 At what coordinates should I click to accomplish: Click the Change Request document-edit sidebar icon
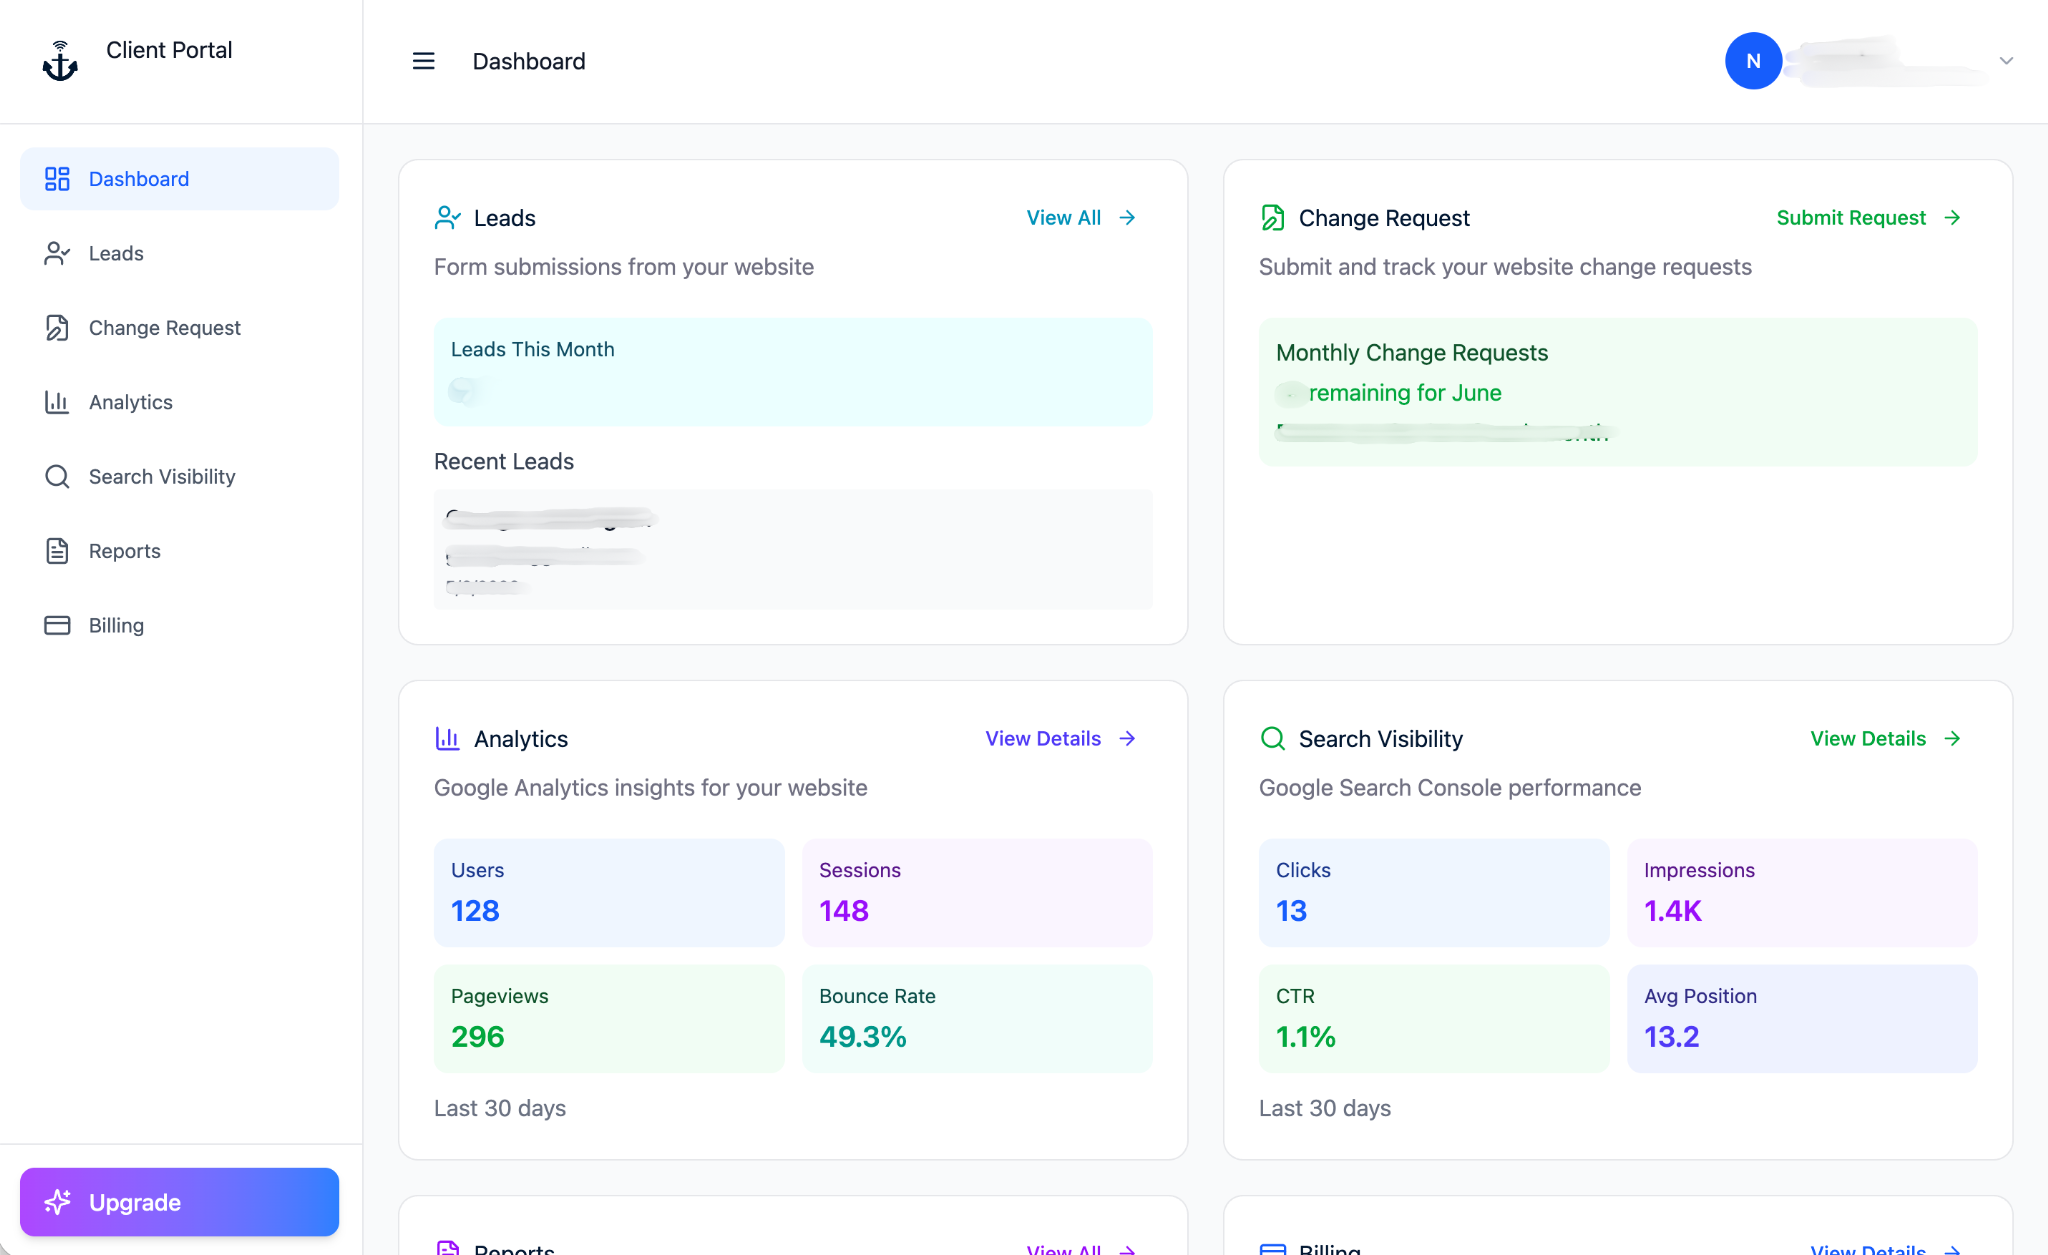click(57, 328)
